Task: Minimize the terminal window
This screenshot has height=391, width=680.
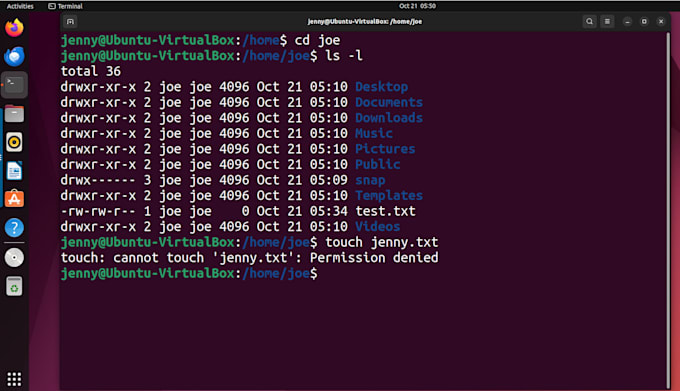Action: (627, 21)
